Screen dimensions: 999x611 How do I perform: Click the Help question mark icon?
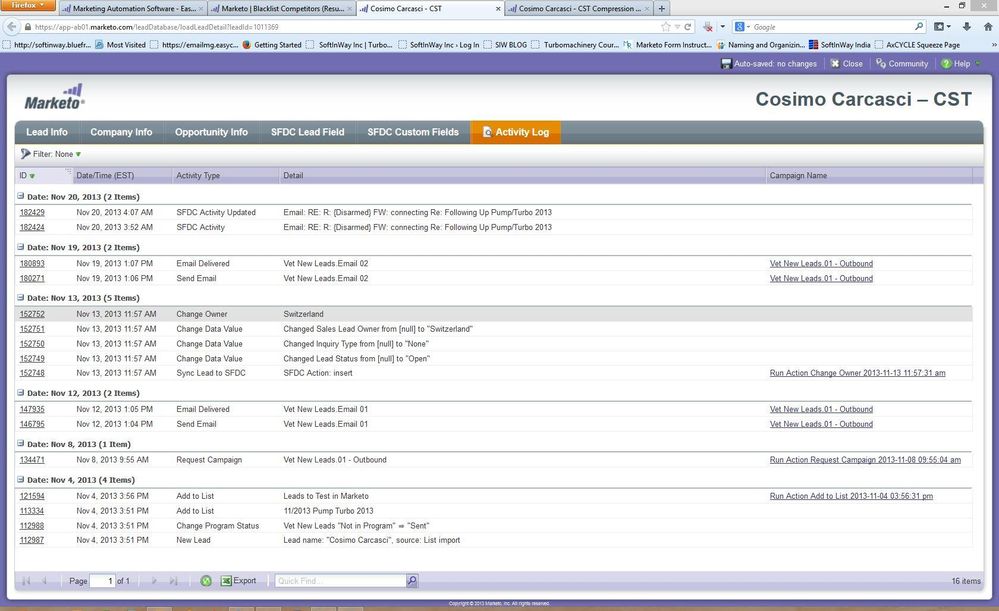pyautogui.click(x=945, y=64)
